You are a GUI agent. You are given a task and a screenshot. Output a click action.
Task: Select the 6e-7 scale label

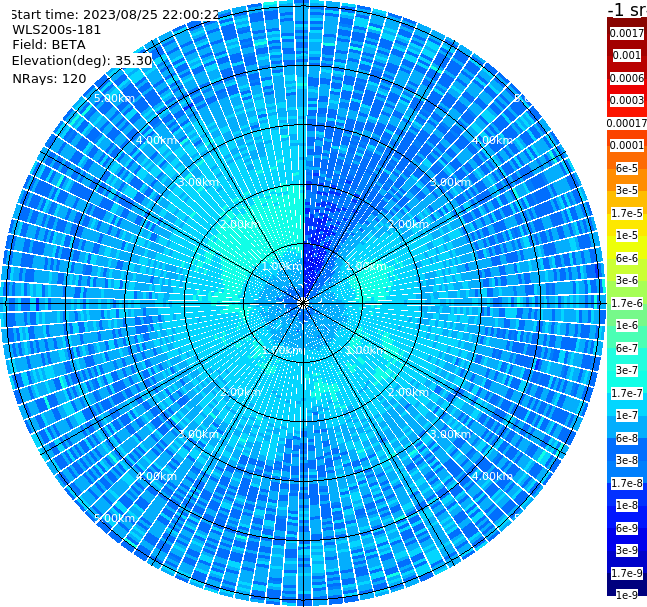click(x=627, y=348)
